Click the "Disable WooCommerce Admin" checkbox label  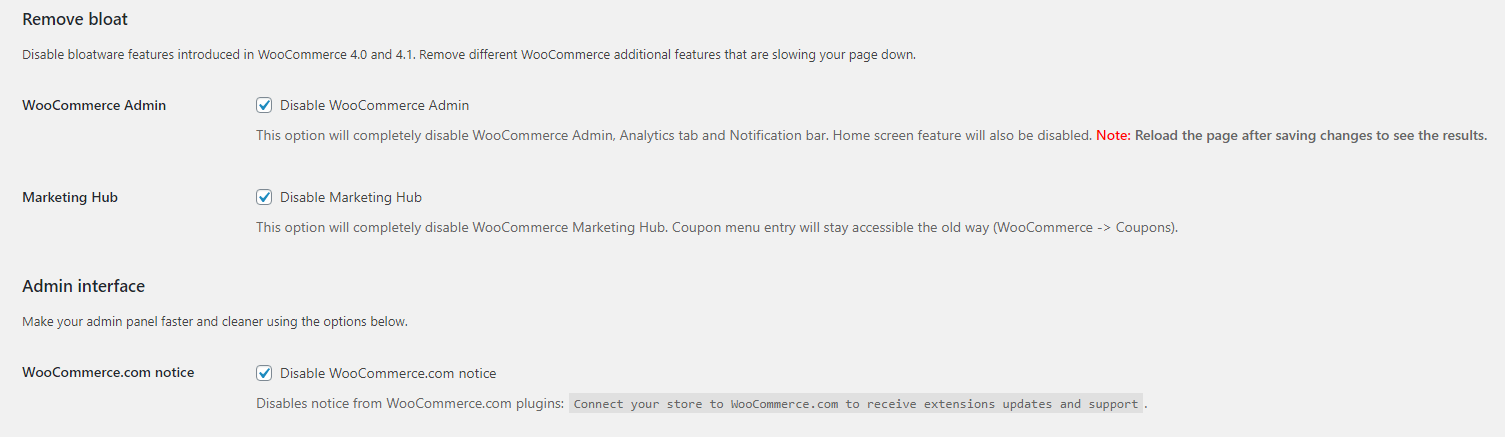374,105
